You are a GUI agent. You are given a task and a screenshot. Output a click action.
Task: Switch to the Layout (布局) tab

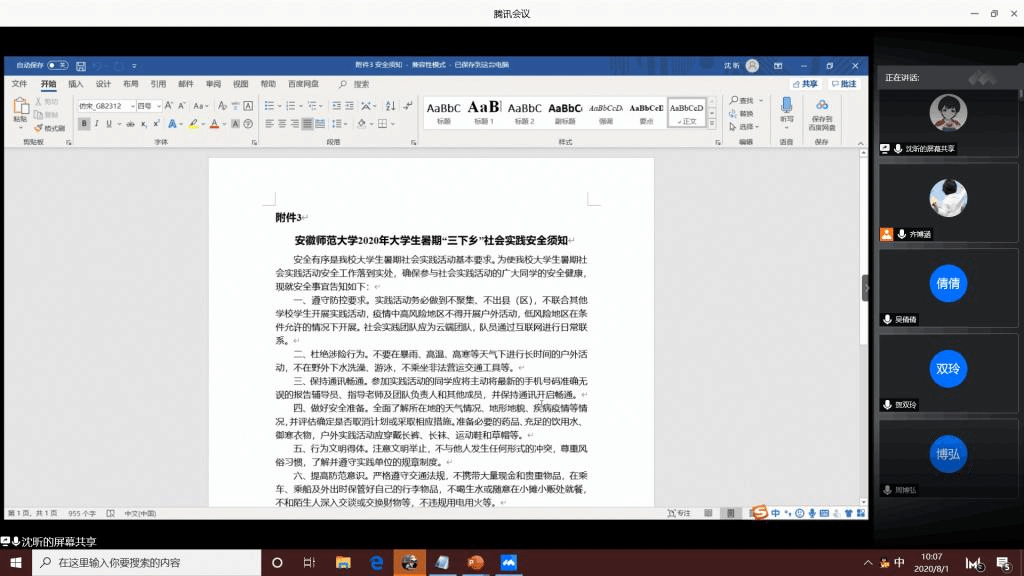pos(131,84)
